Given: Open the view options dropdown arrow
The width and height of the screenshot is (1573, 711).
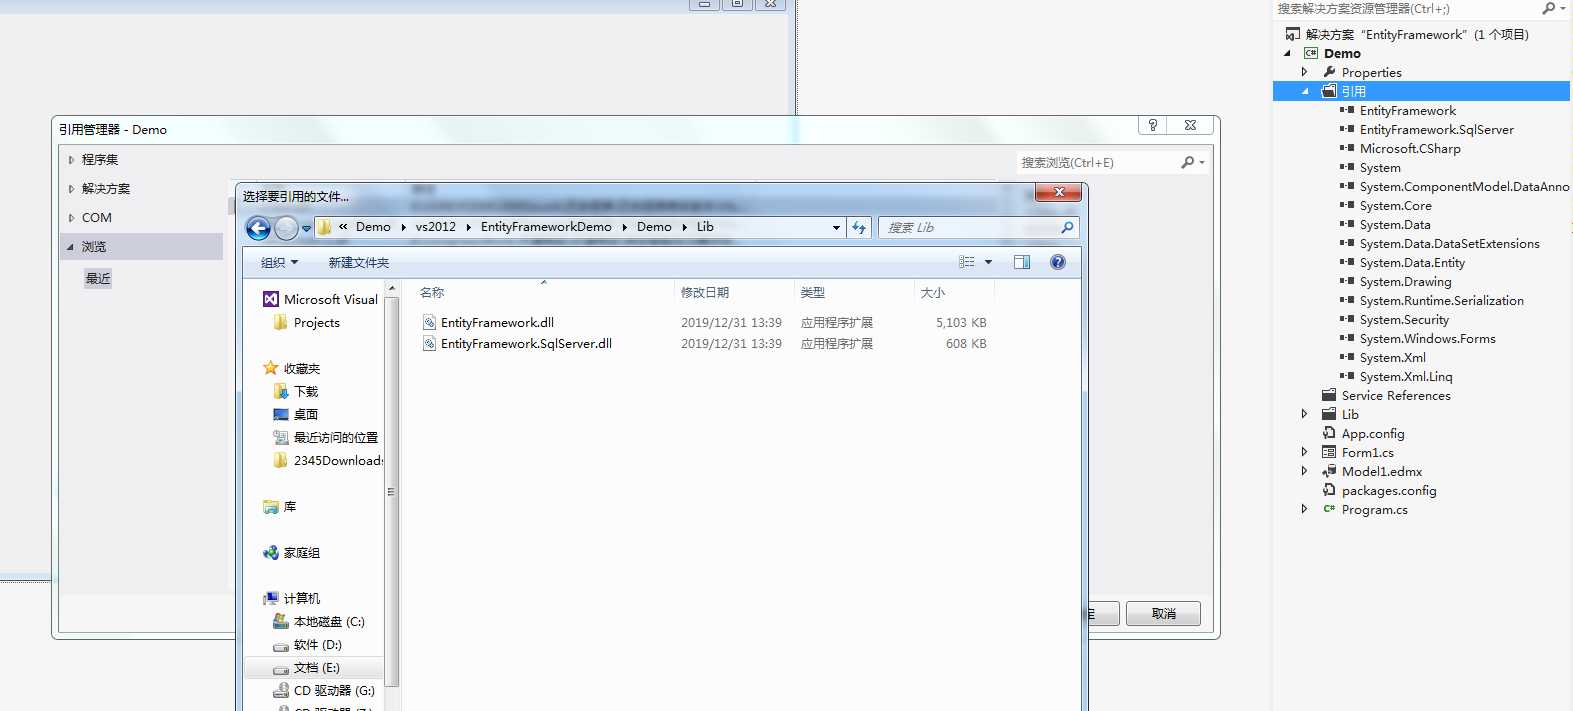Looking at the screenshot, I should (989, 262).
